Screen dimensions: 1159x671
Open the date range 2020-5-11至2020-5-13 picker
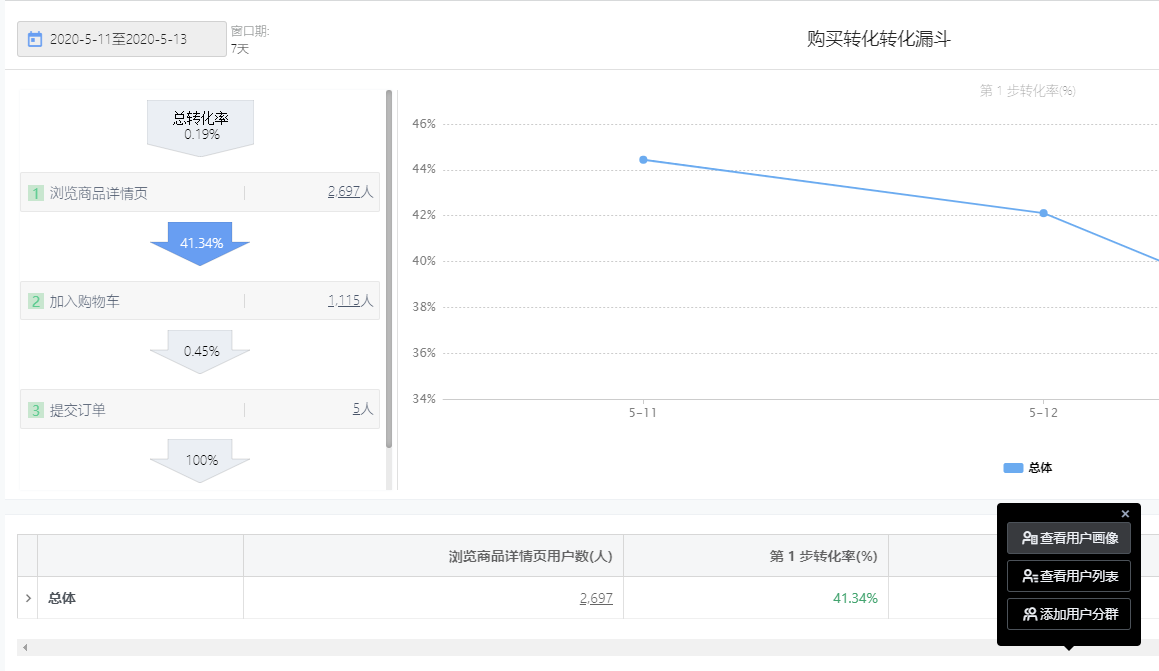[x=122, y=40]
